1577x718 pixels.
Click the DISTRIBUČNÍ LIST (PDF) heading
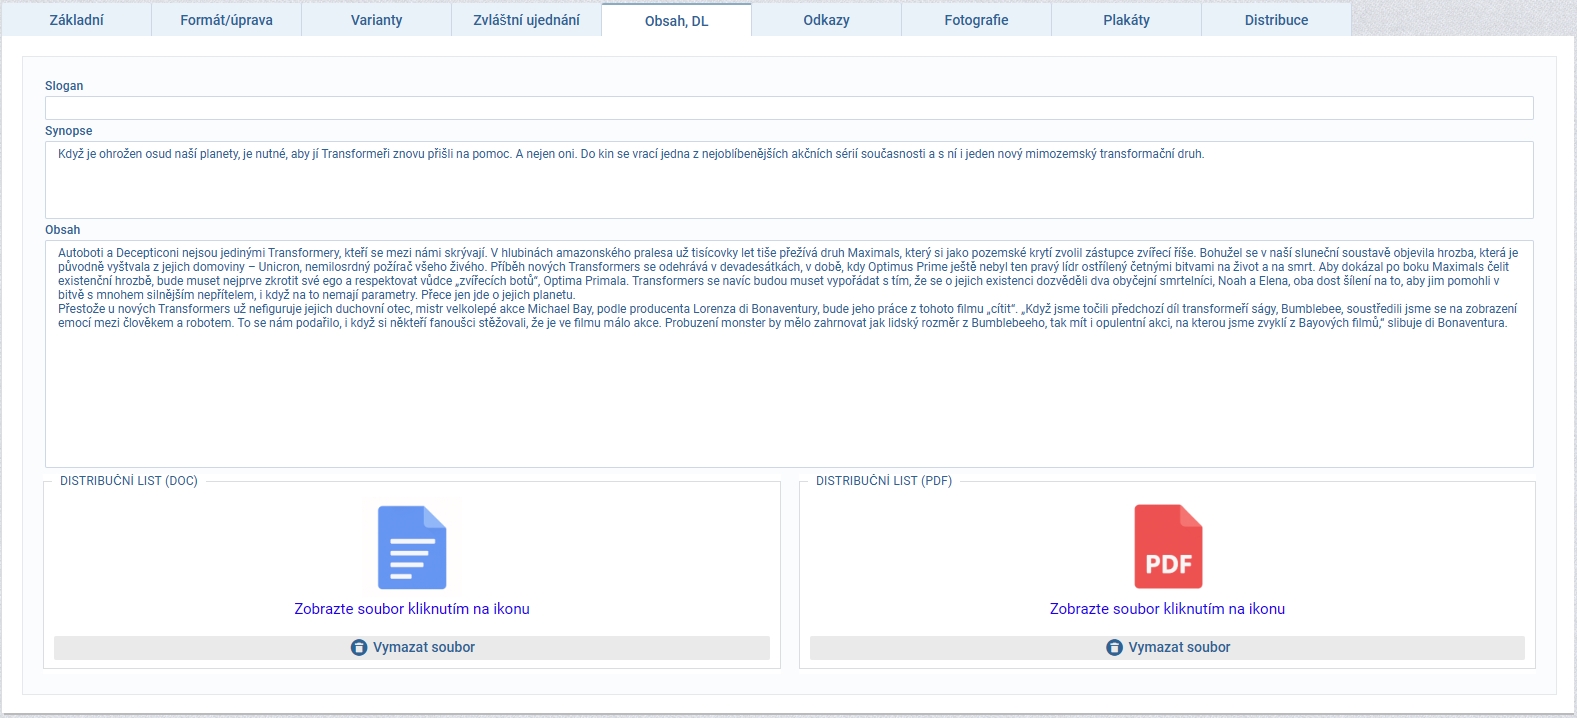[x=884, y=481]
